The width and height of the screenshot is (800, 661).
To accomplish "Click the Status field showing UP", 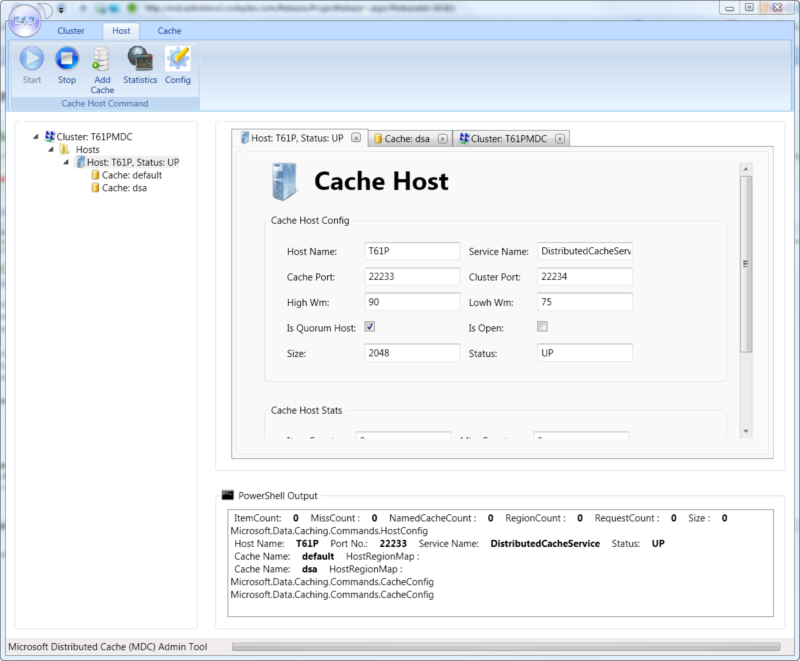I will 585,353.
